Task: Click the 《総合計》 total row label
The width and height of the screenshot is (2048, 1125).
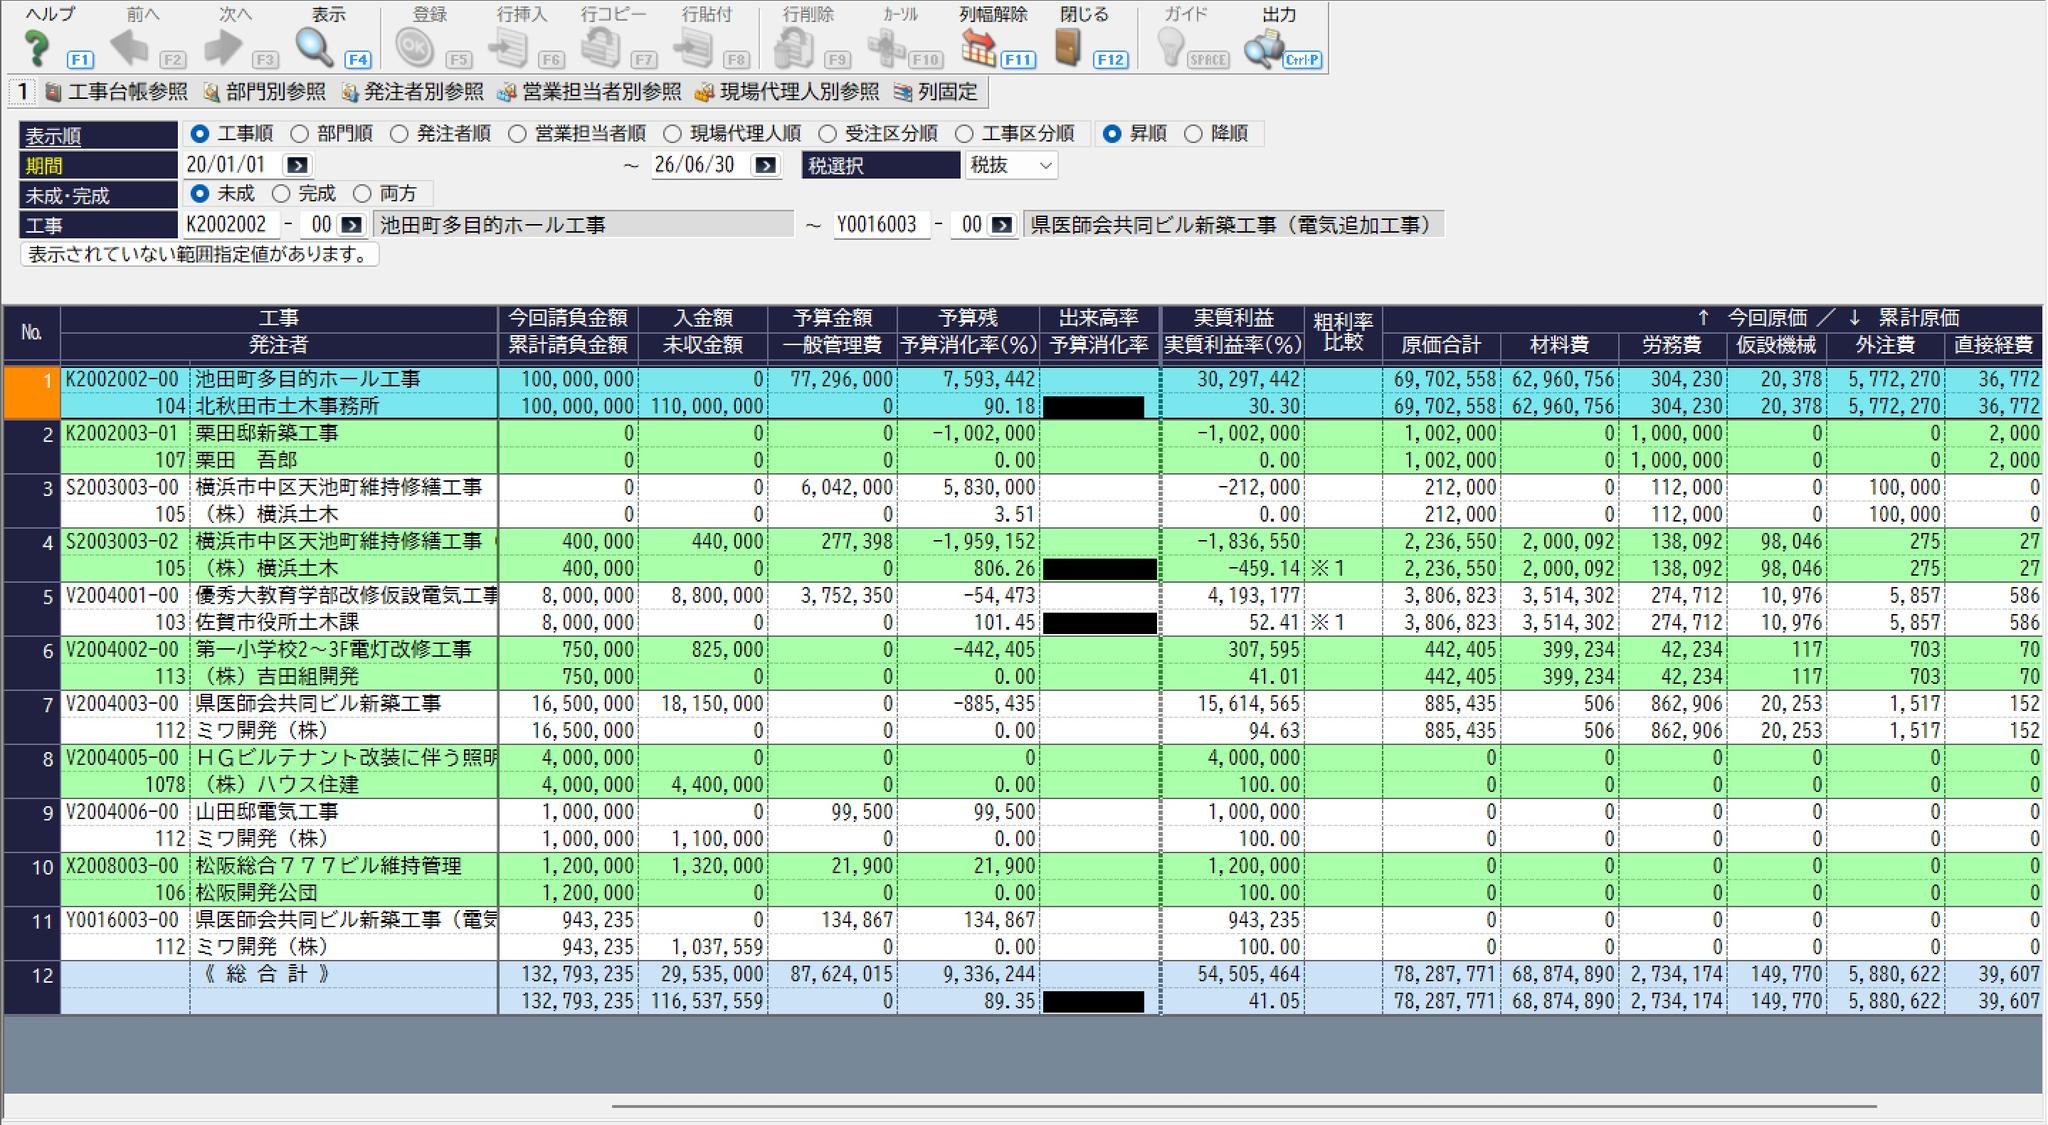Action: click(x=266, y=974)
